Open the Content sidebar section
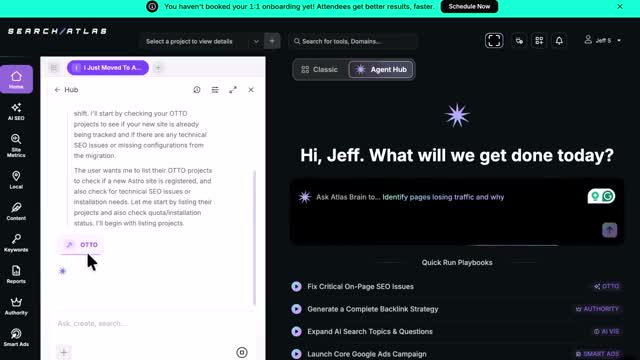This screenshot has height=360, width=640. tap(16, 211)
